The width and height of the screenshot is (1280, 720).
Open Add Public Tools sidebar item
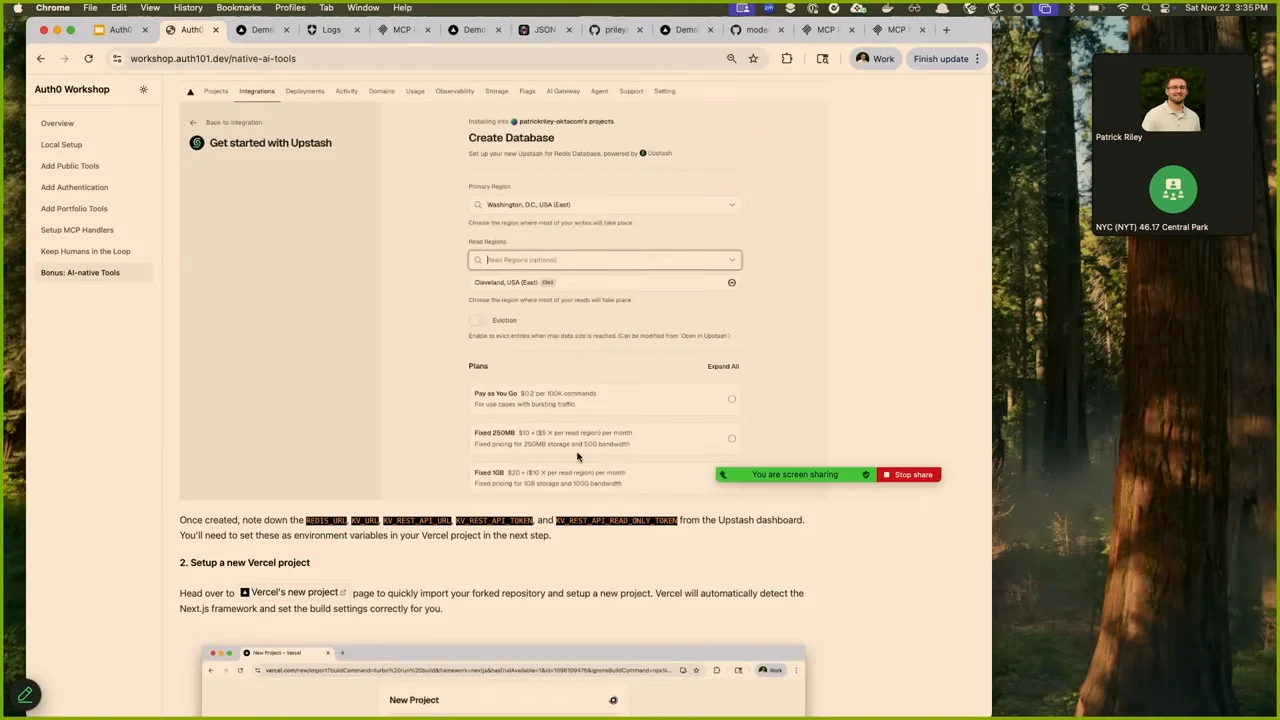(70, 166)
